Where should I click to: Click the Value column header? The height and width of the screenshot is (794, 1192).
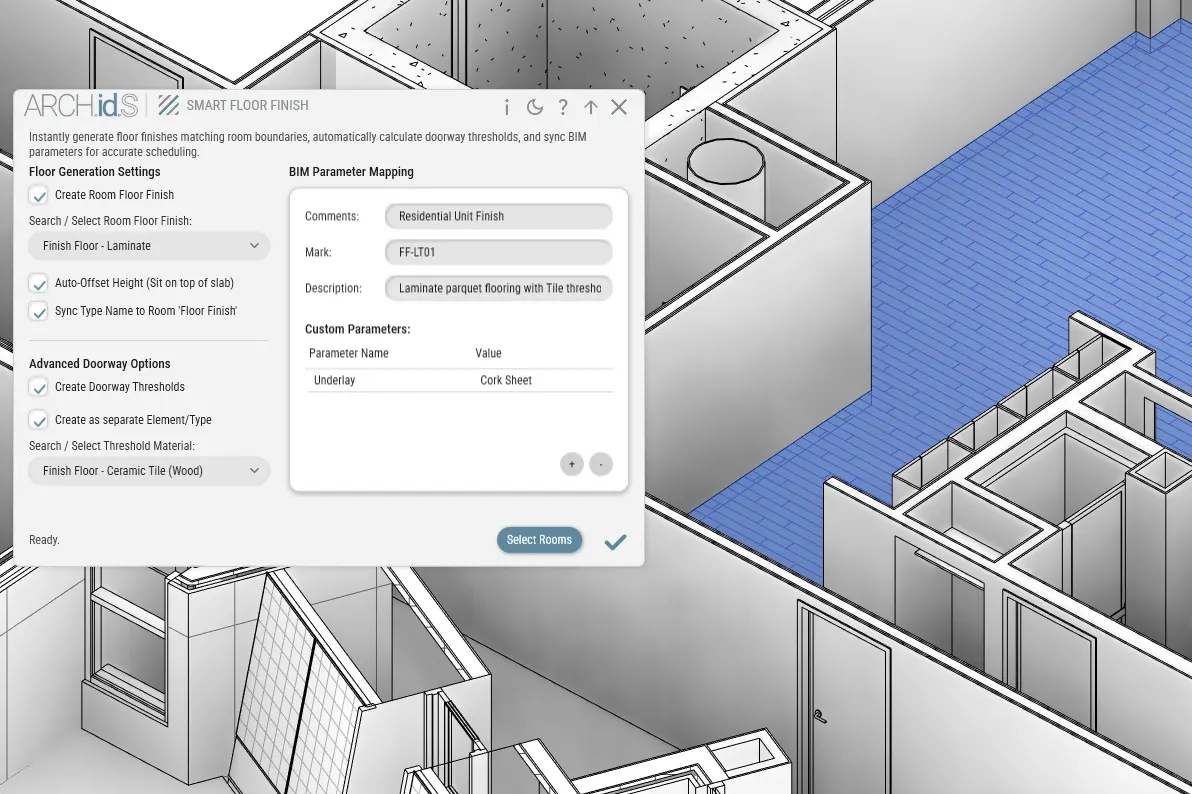point(488,353)
